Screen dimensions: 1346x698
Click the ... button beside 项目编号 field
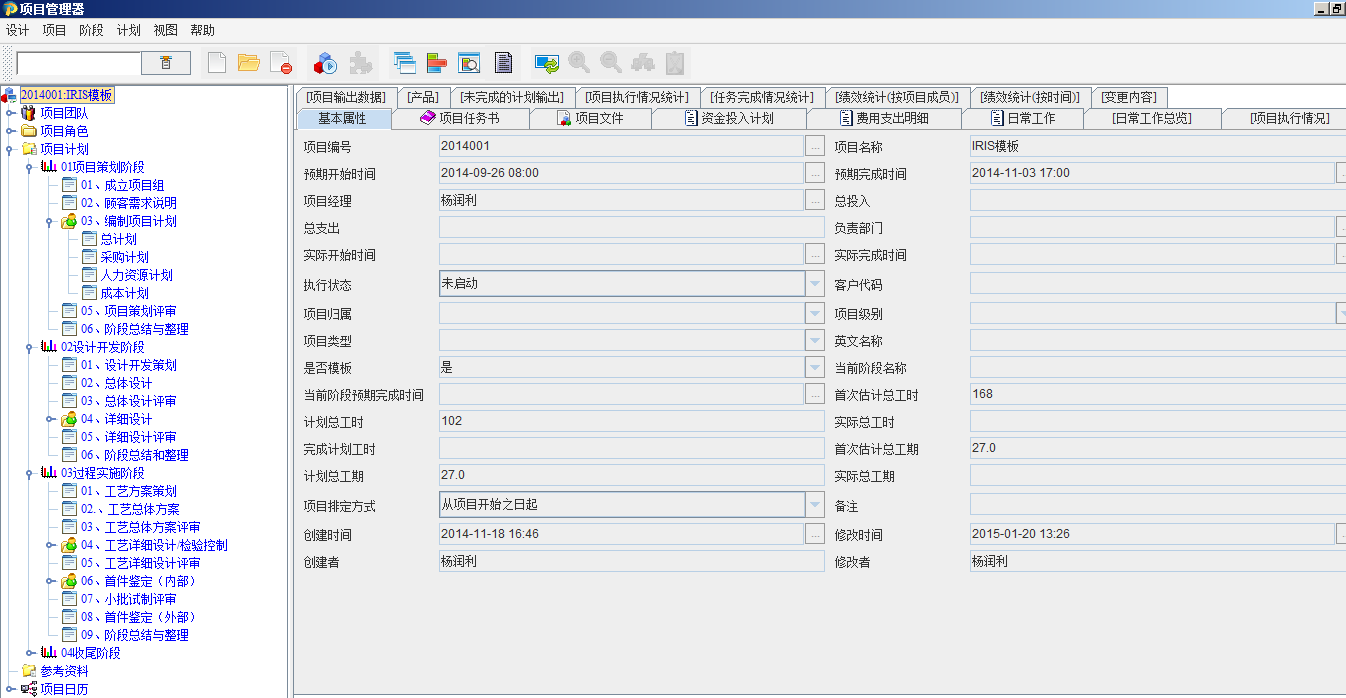(815, 146)
